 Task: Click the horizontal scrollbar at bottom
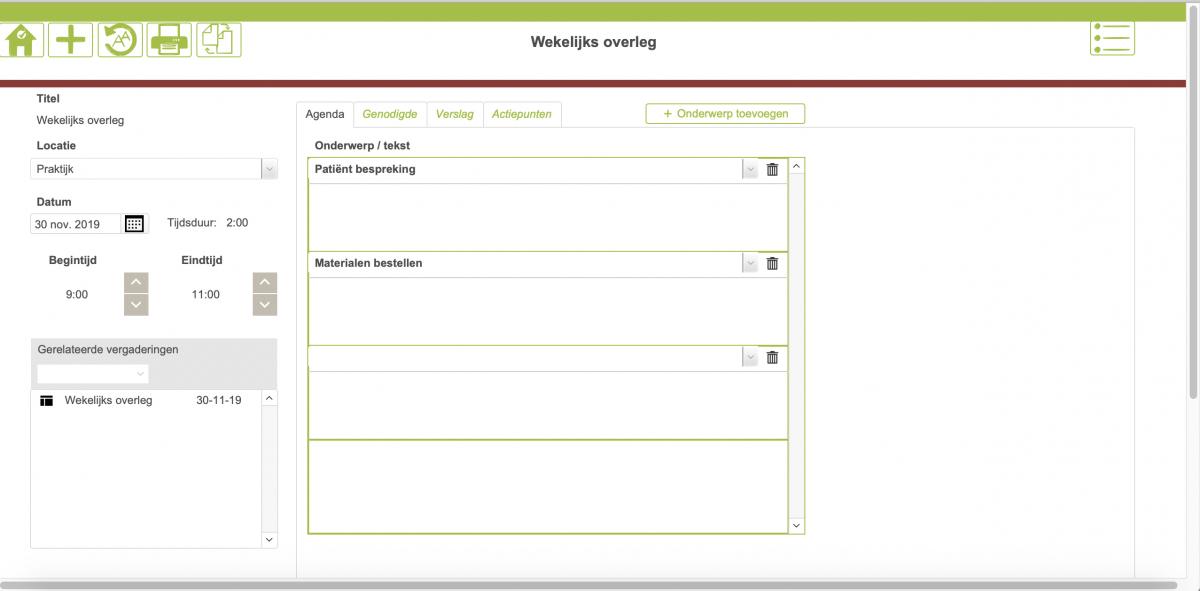coord(589,585)
